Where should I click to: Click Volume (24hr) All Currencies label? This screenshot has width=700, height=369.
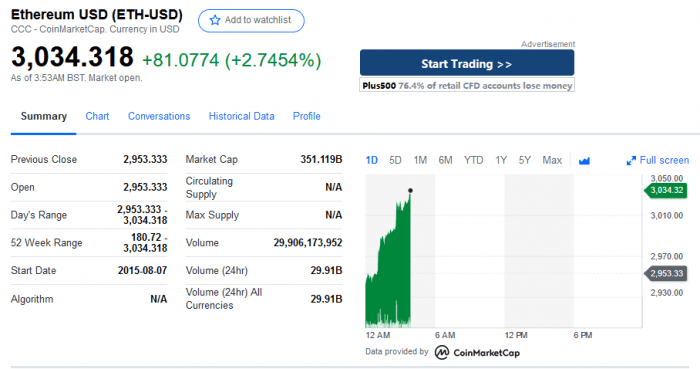click(224, 299)
